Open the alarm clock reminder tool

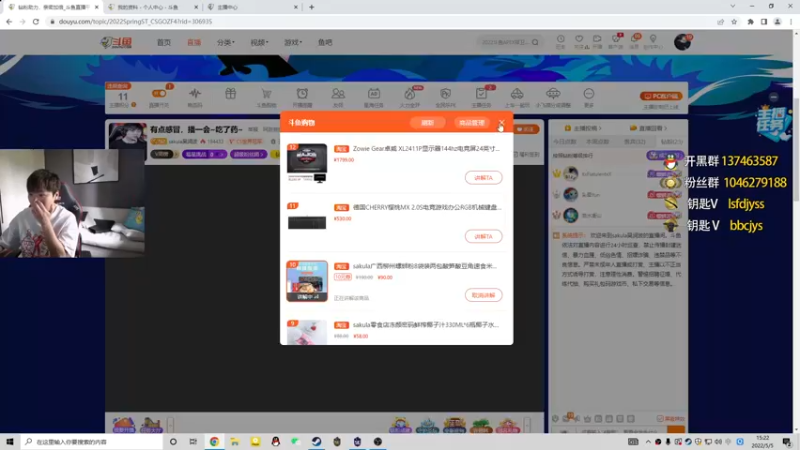[x=302, y=97]
